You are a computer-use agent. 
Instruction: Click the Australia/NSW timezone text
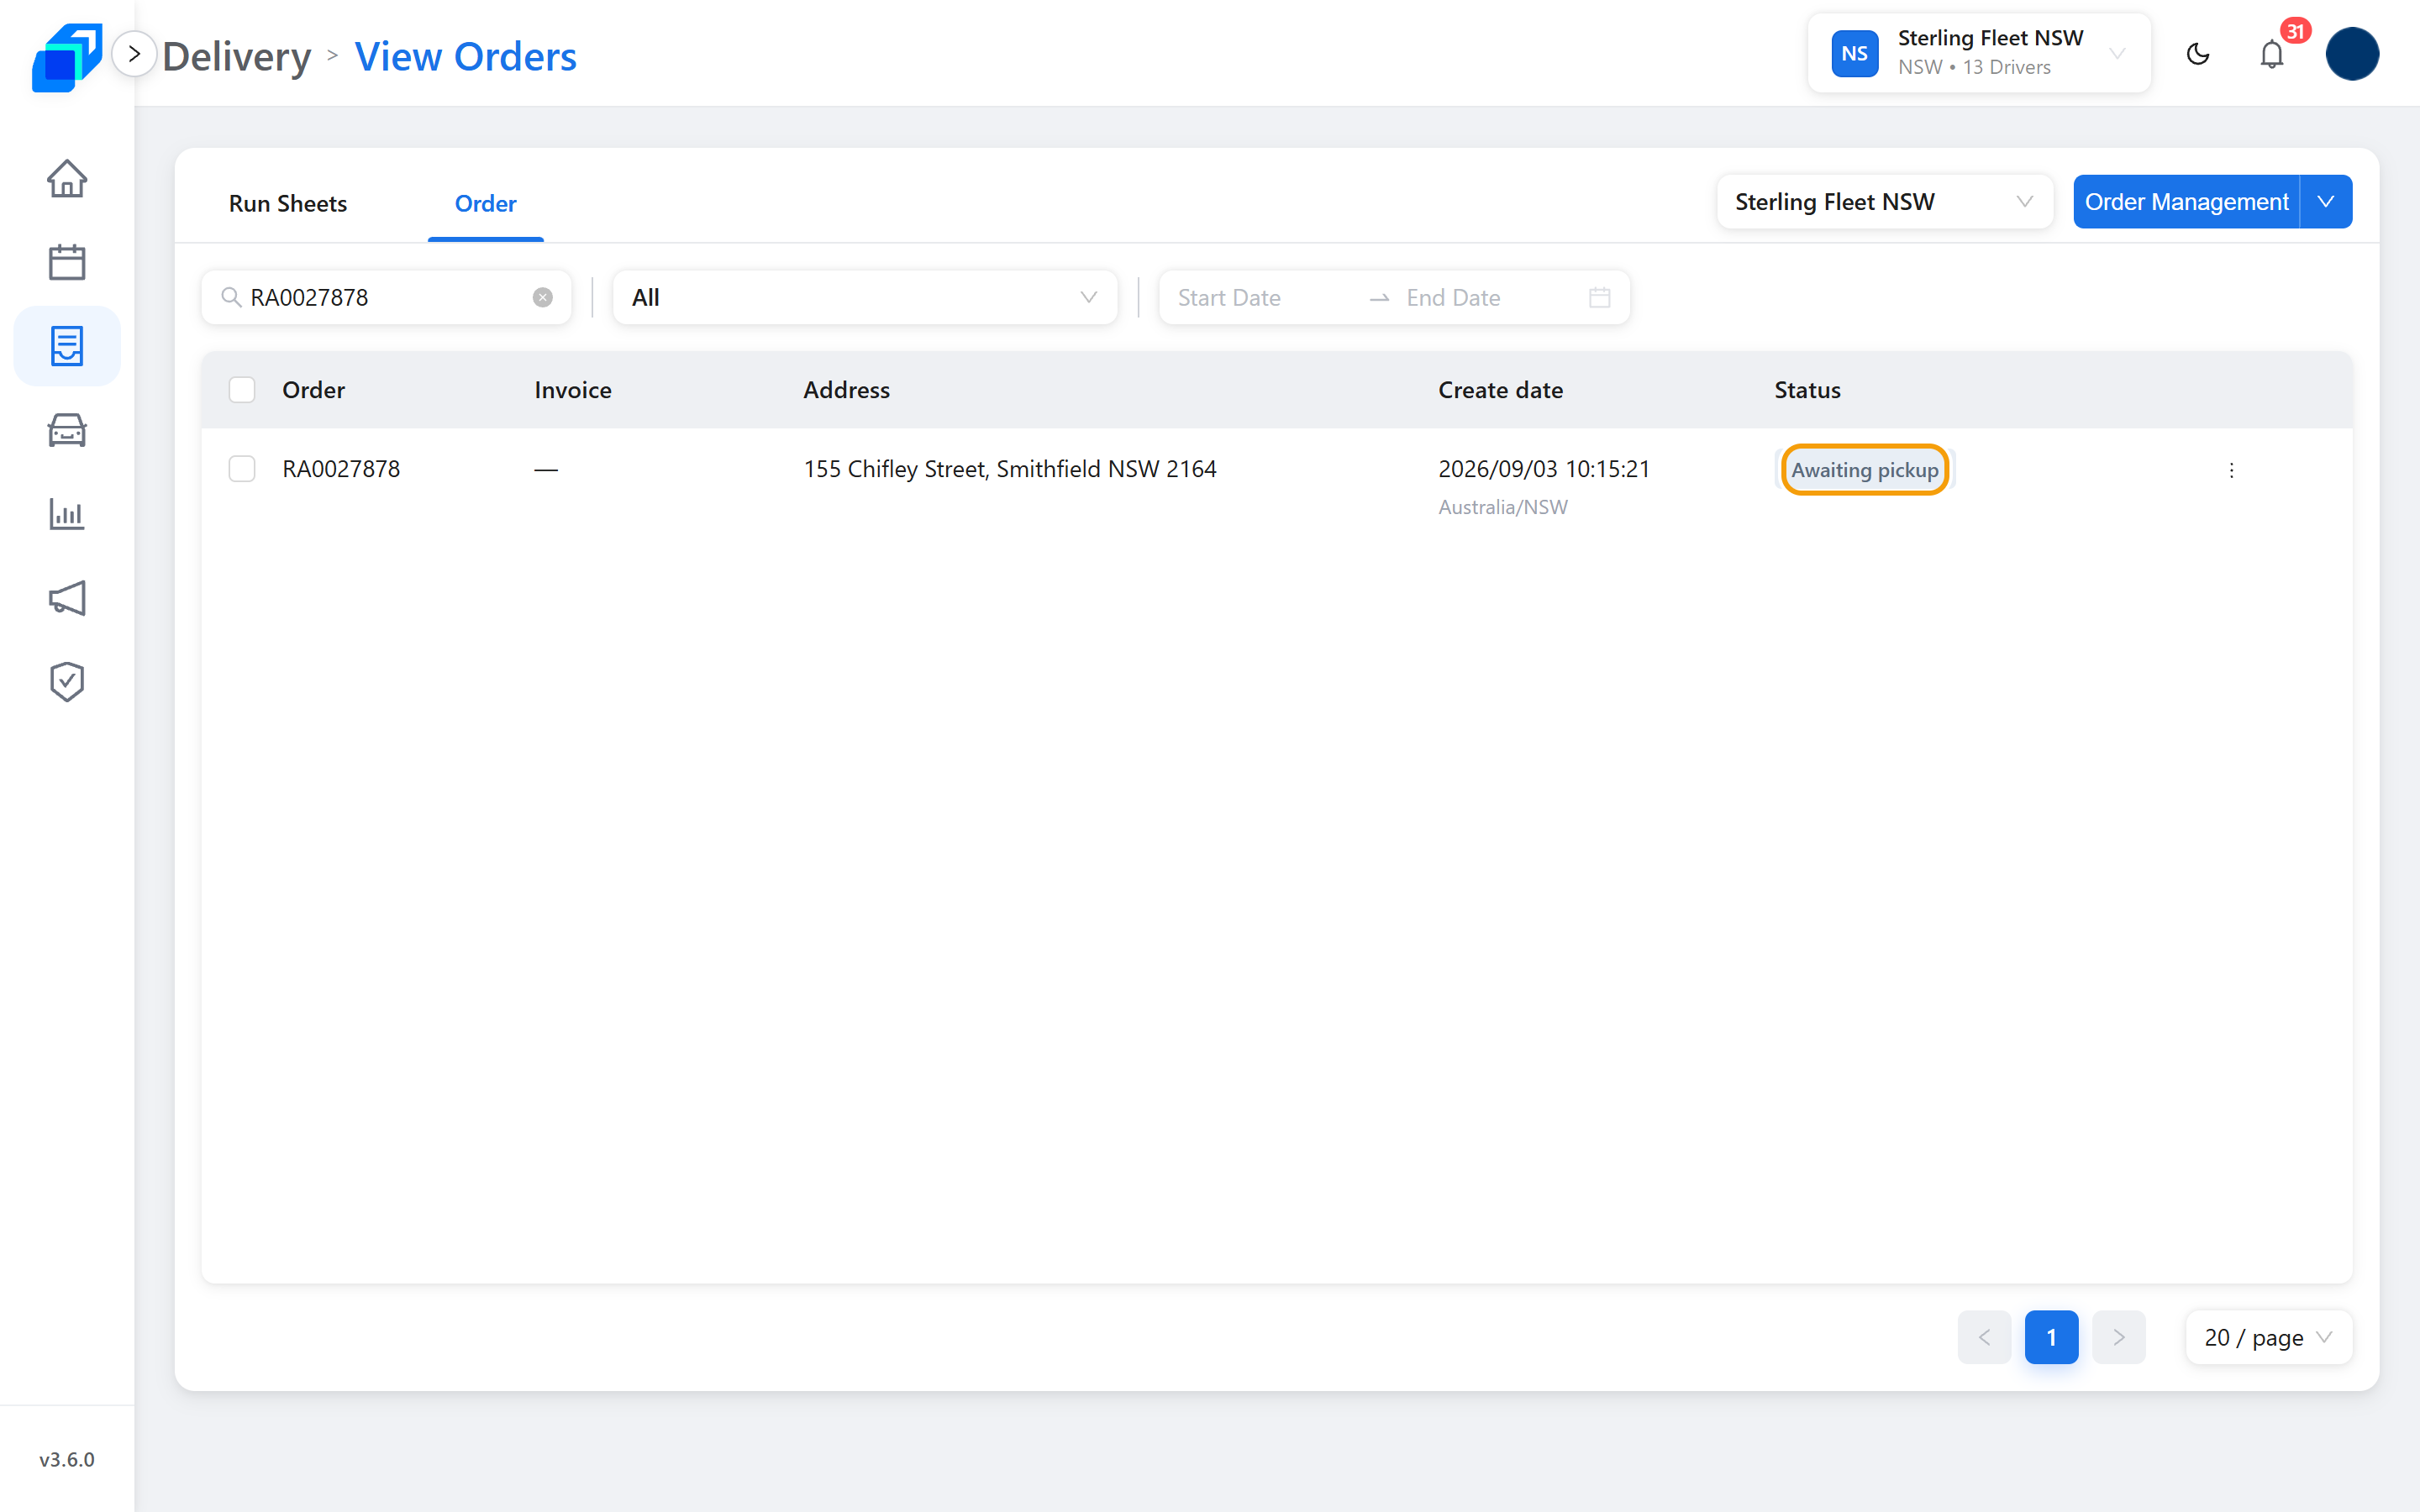(x=1503, y=507)
